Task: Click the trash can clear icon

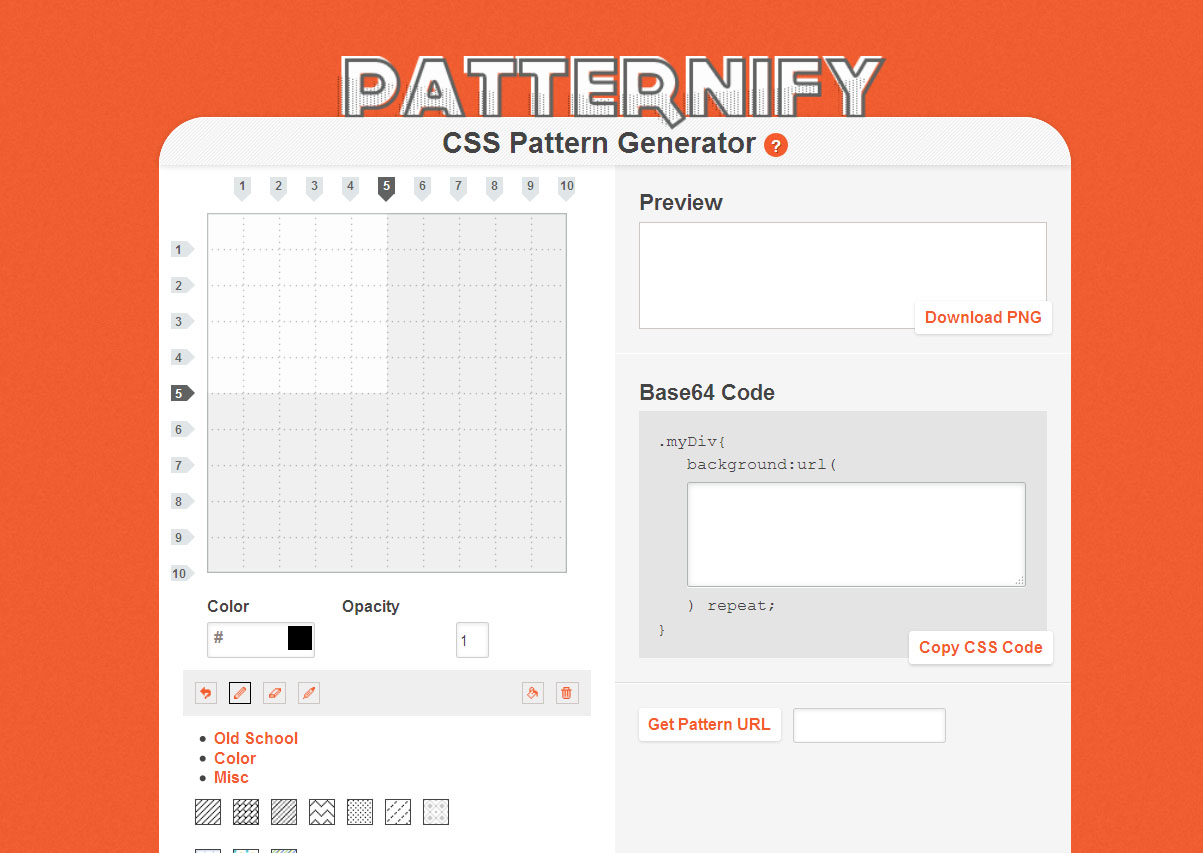Action: coord(567,693)
